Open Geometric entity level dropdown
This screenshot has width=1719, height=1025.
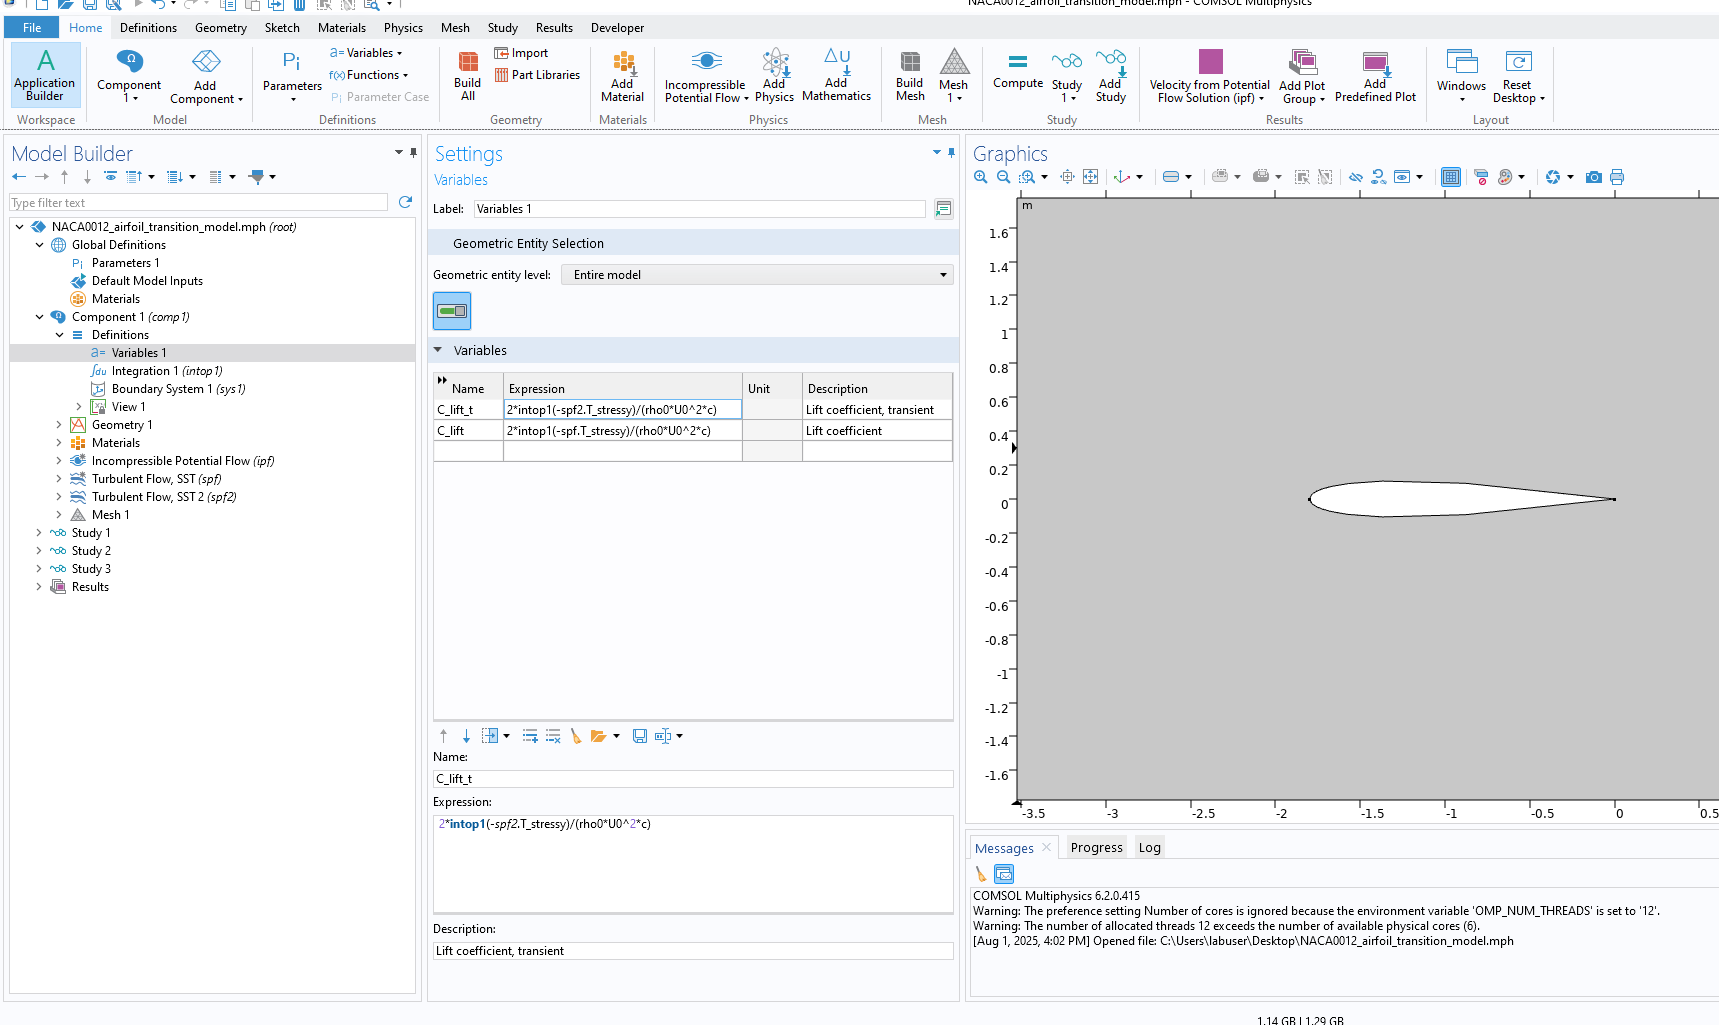point(756,275)
